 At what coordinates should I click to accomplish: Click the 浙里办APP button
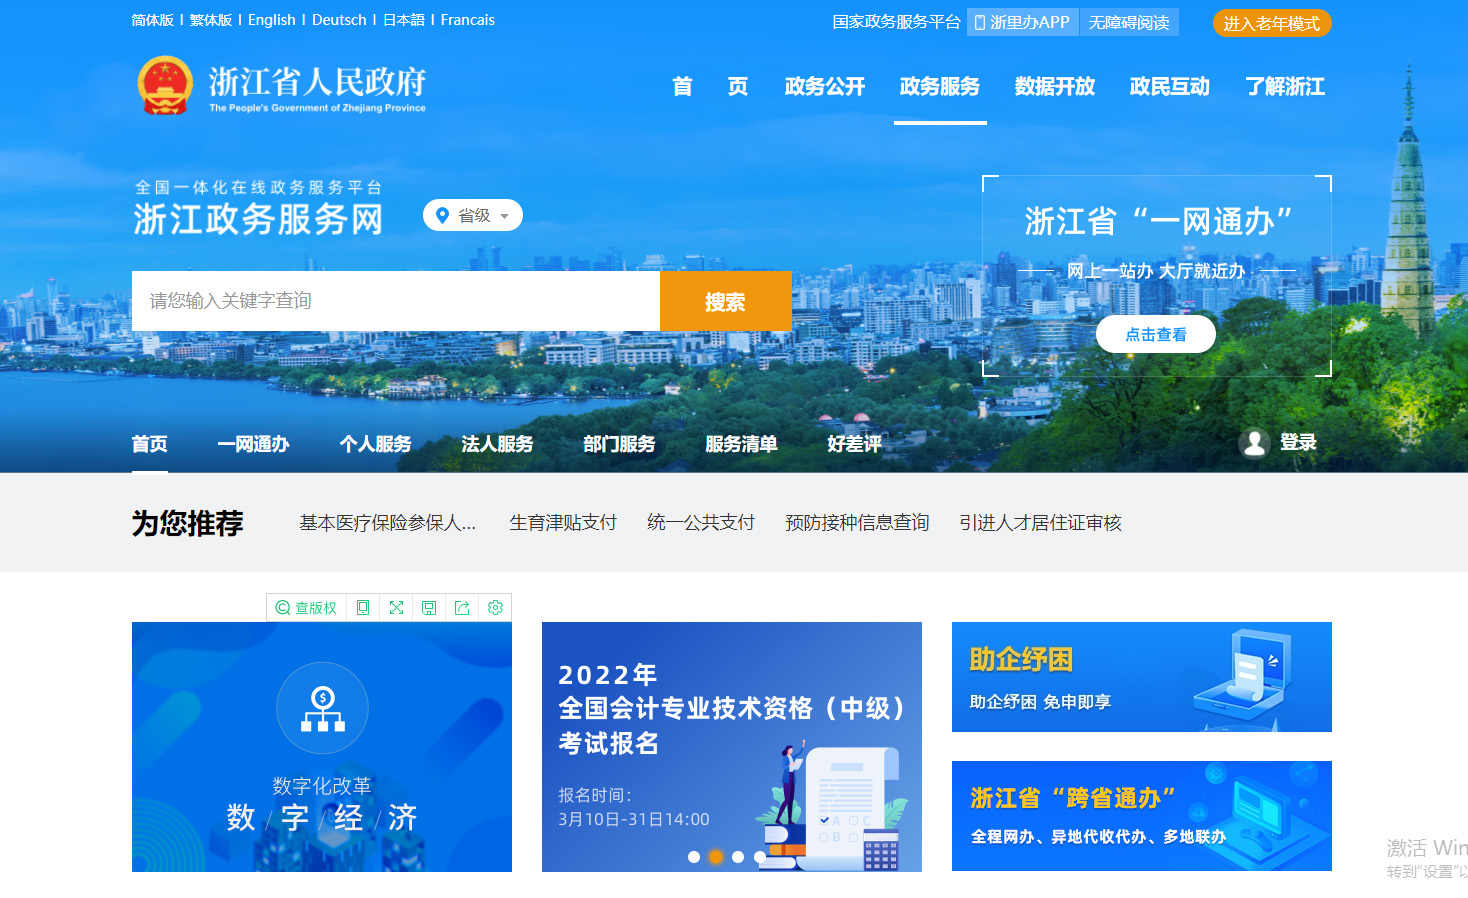[x=1022, y=22]
